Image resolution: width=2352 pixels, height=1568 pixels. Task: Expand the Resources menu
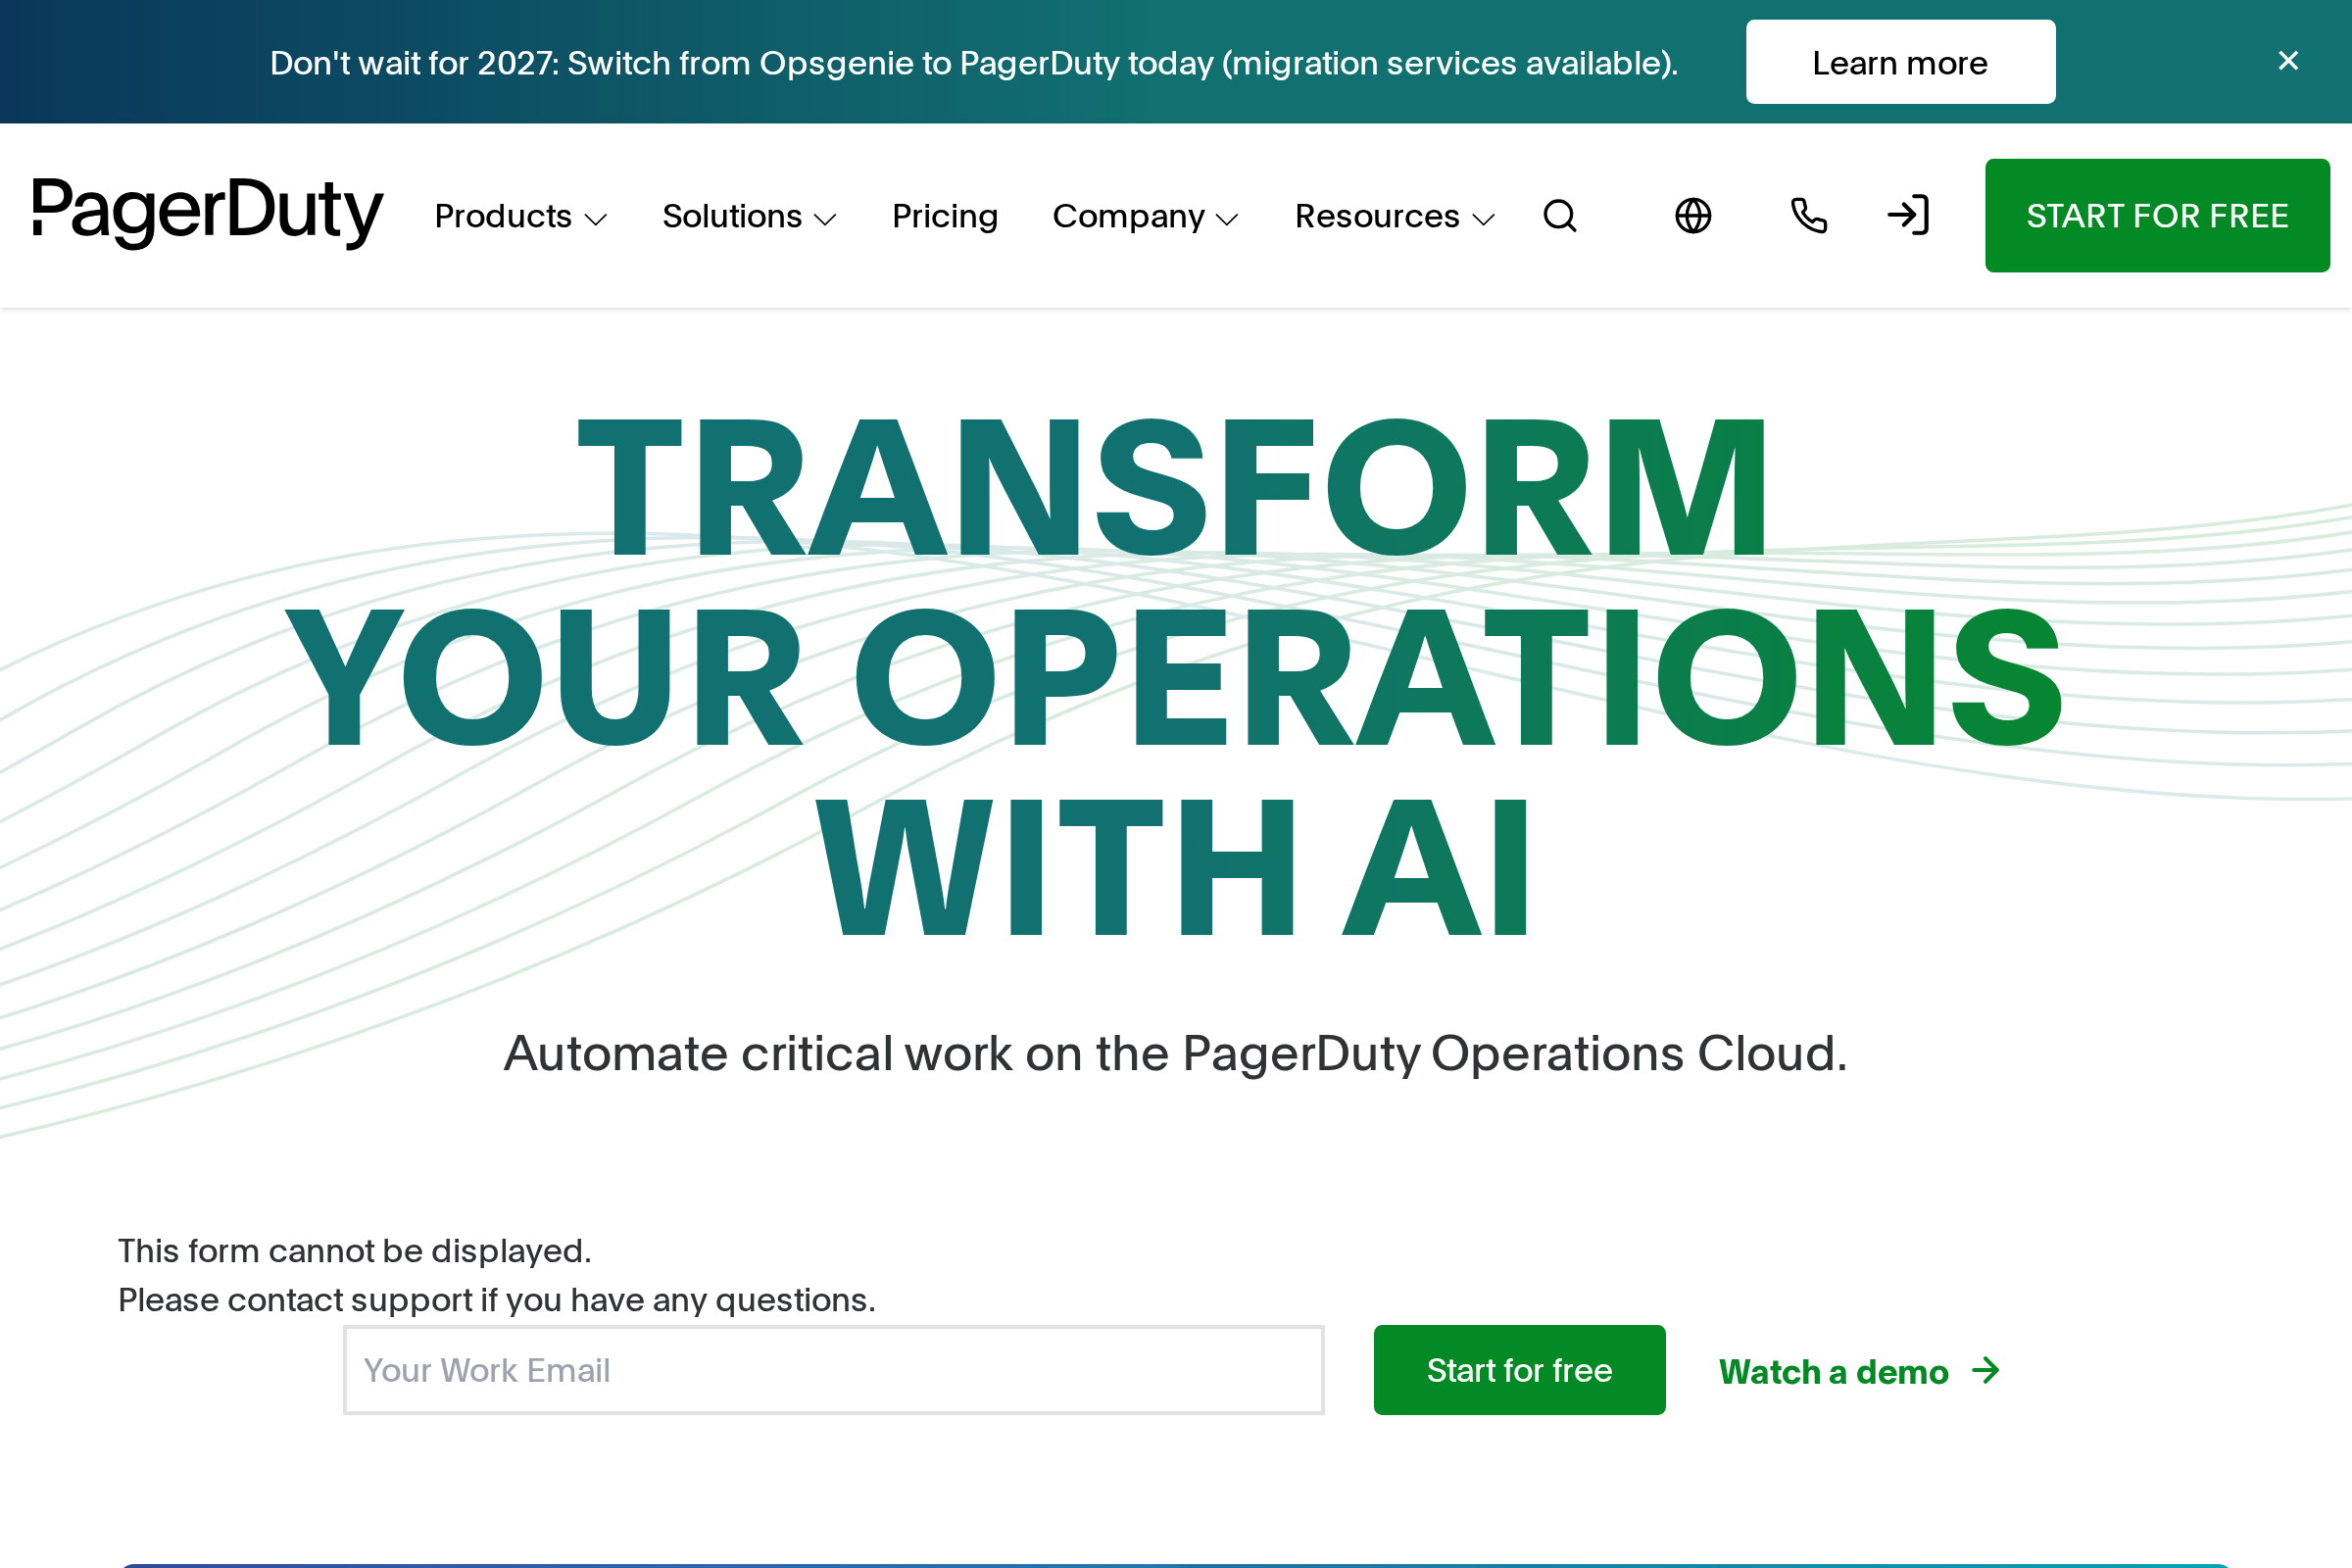tap(1393, 216)
